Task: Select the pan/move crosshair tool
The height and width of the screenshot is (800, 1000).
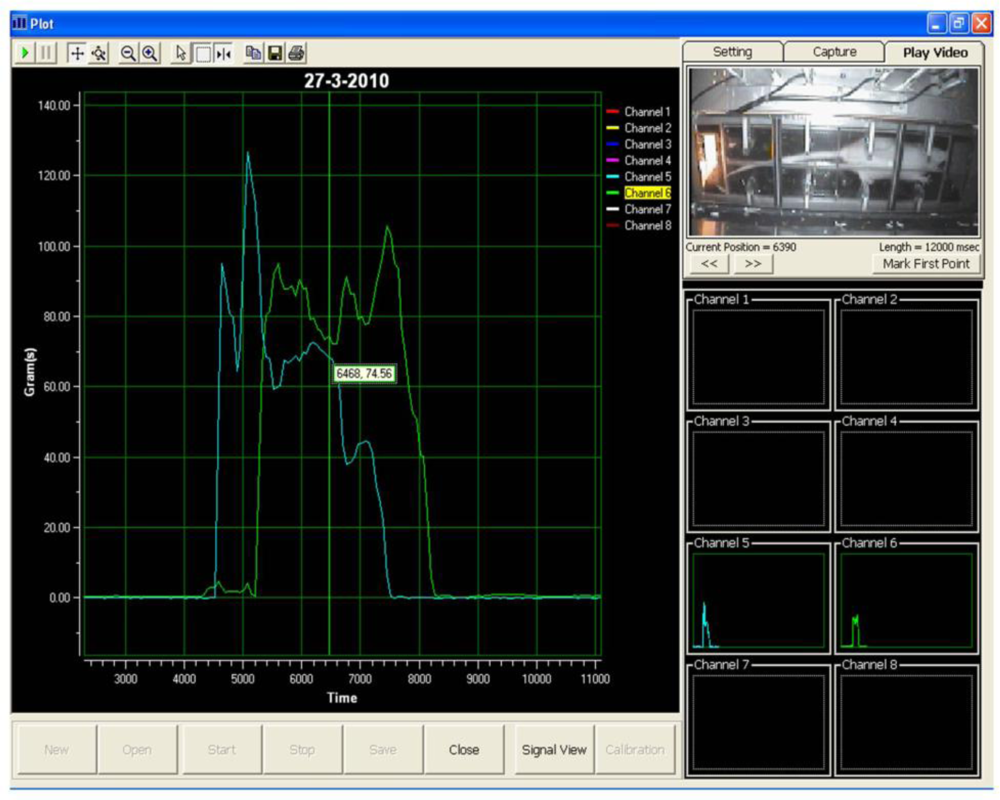Action: (76, 53)
